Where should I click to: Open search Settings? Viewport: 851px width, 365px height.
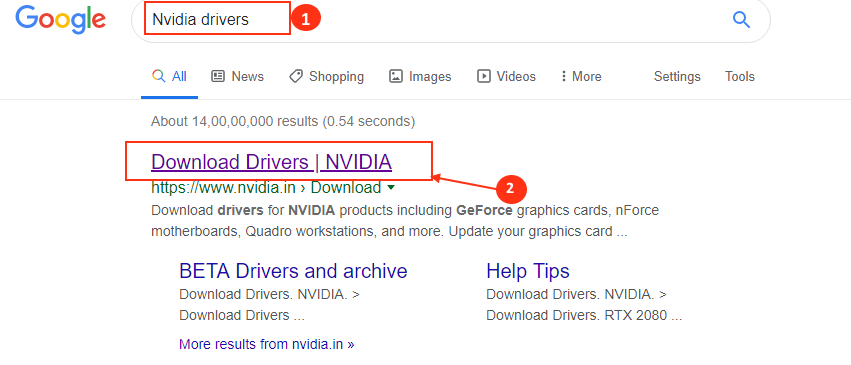[x=677, y=76]
